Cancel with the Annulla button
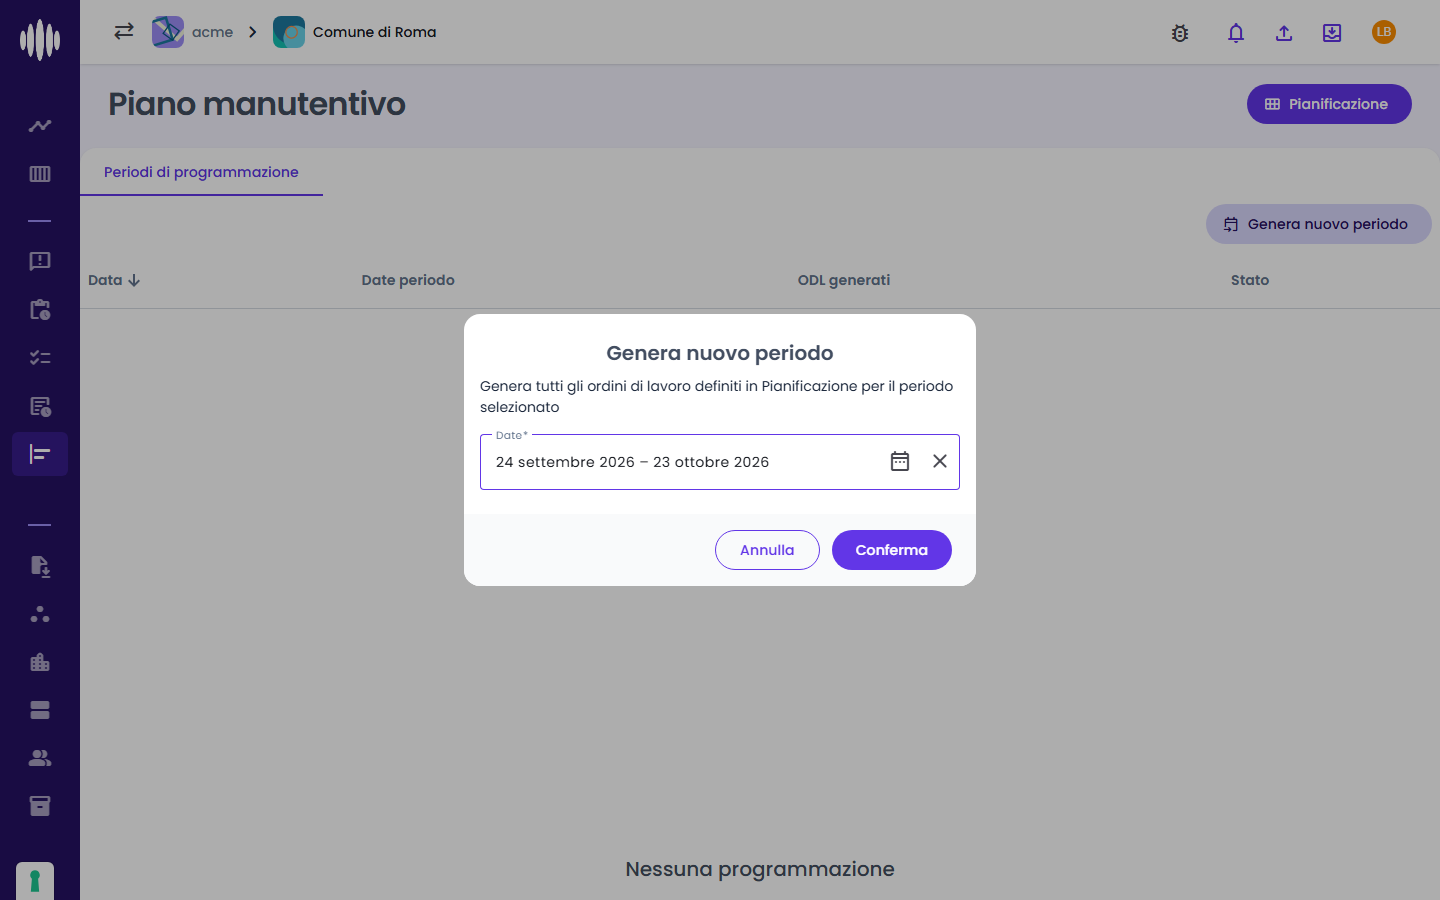 click(x=767, y=550)
